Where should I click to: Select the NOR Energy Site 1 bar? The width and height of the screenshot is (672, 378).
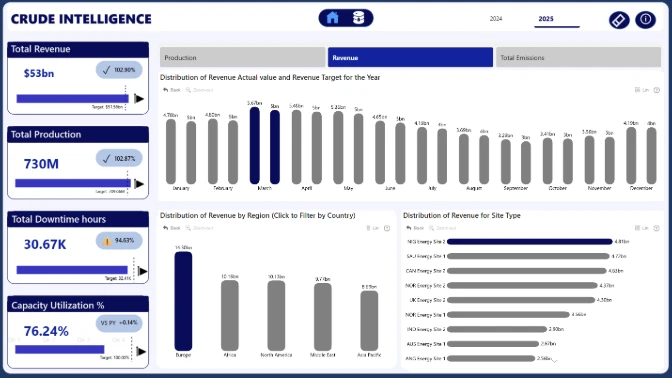(508, 315)
